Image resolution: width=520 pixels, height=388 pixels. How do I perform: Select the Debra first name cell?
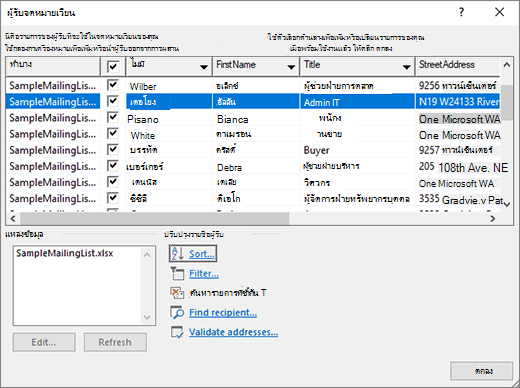click(256, 167)
